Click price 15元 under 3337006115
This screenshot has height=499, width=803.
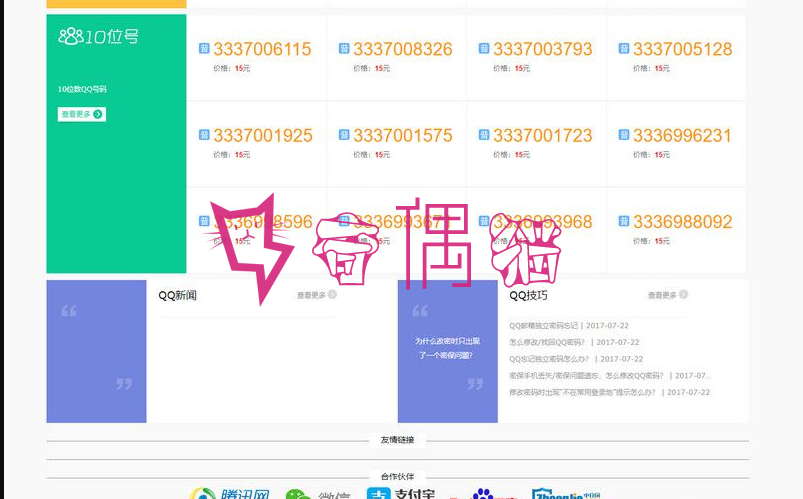[242, 68]
